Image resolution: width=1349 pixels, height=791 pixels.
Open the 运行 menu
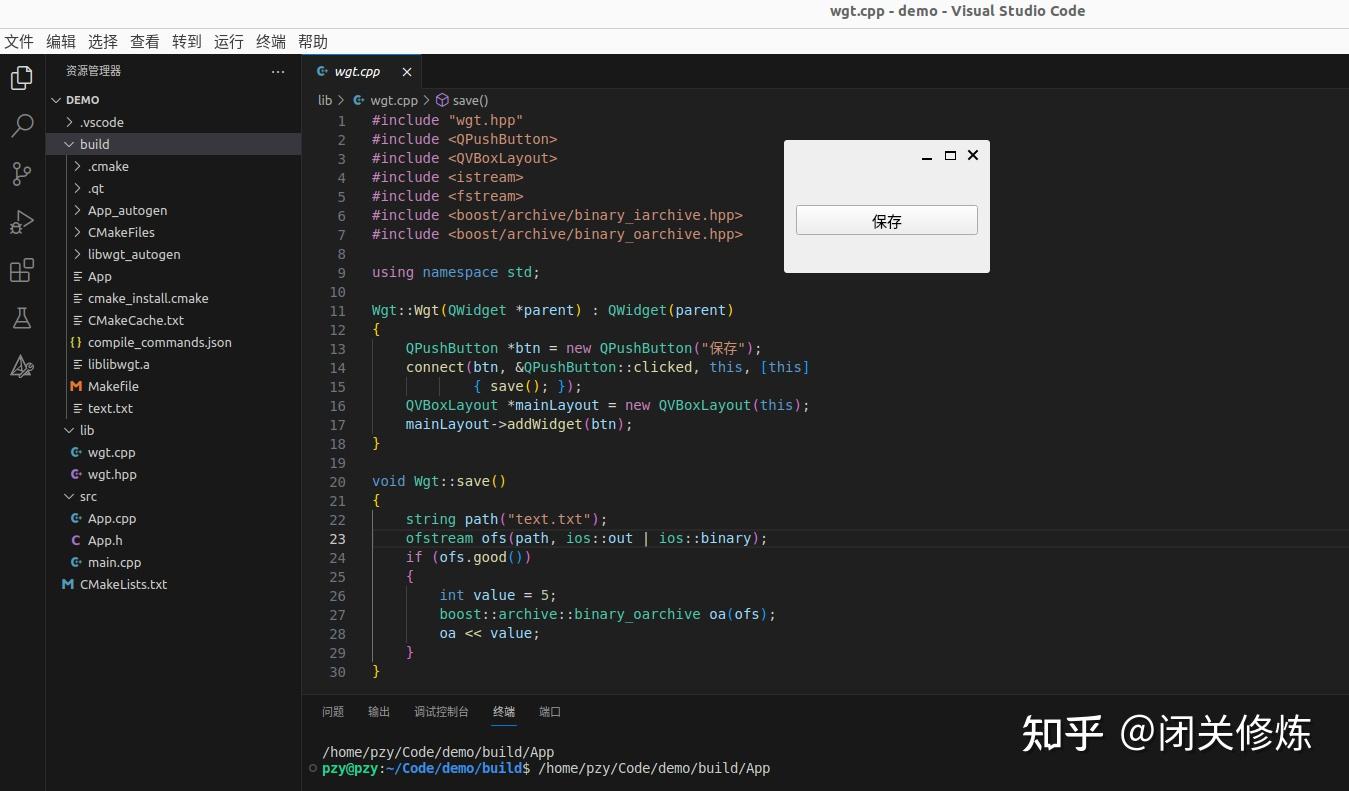228,41
